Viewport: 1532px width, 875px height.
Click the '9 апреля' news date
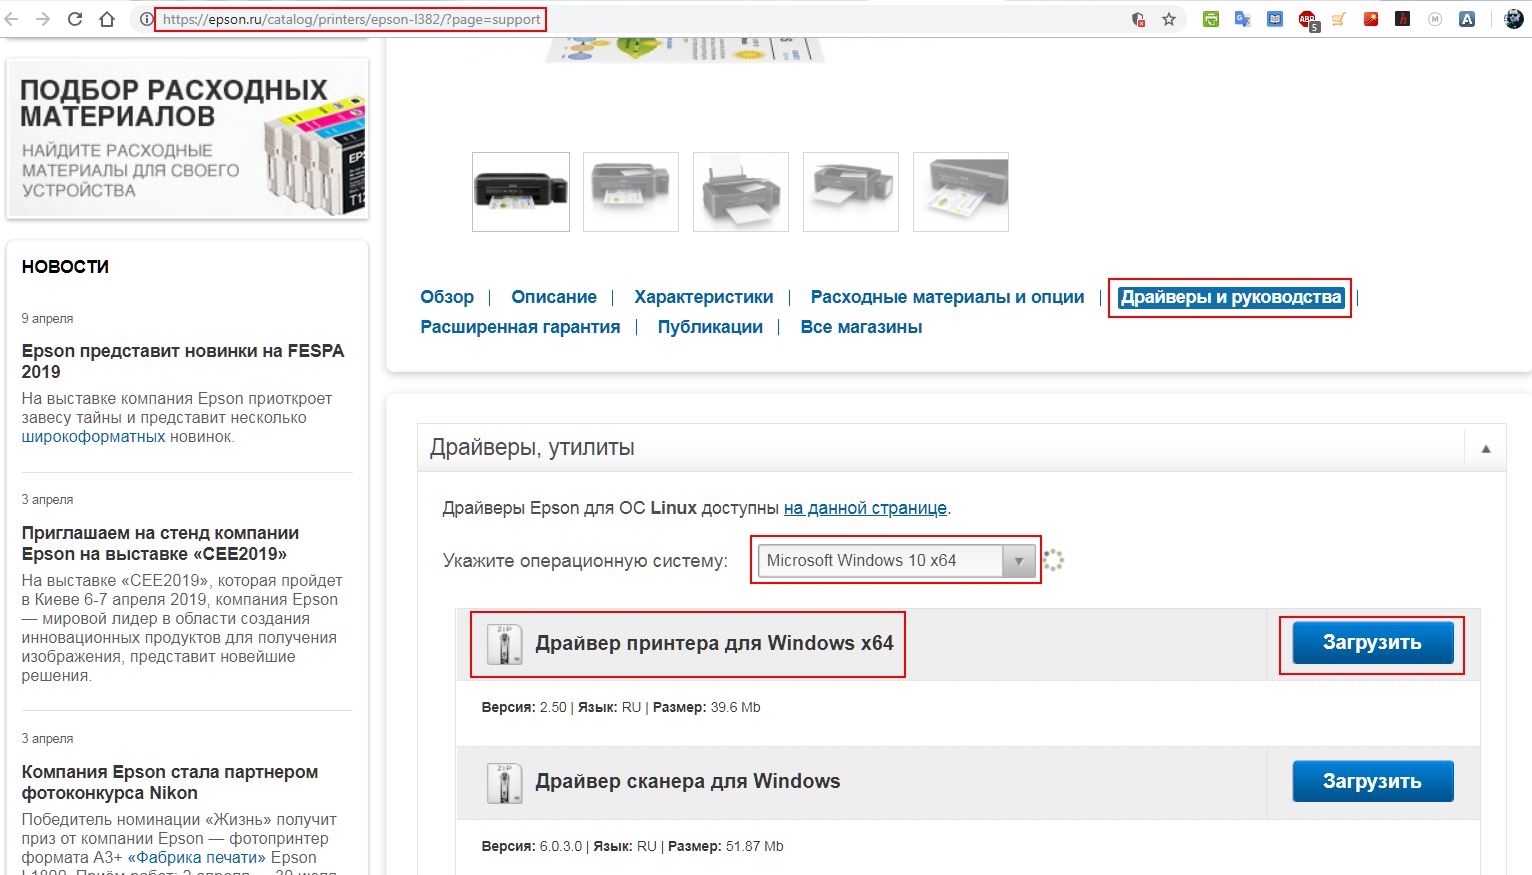click(47, 318)
